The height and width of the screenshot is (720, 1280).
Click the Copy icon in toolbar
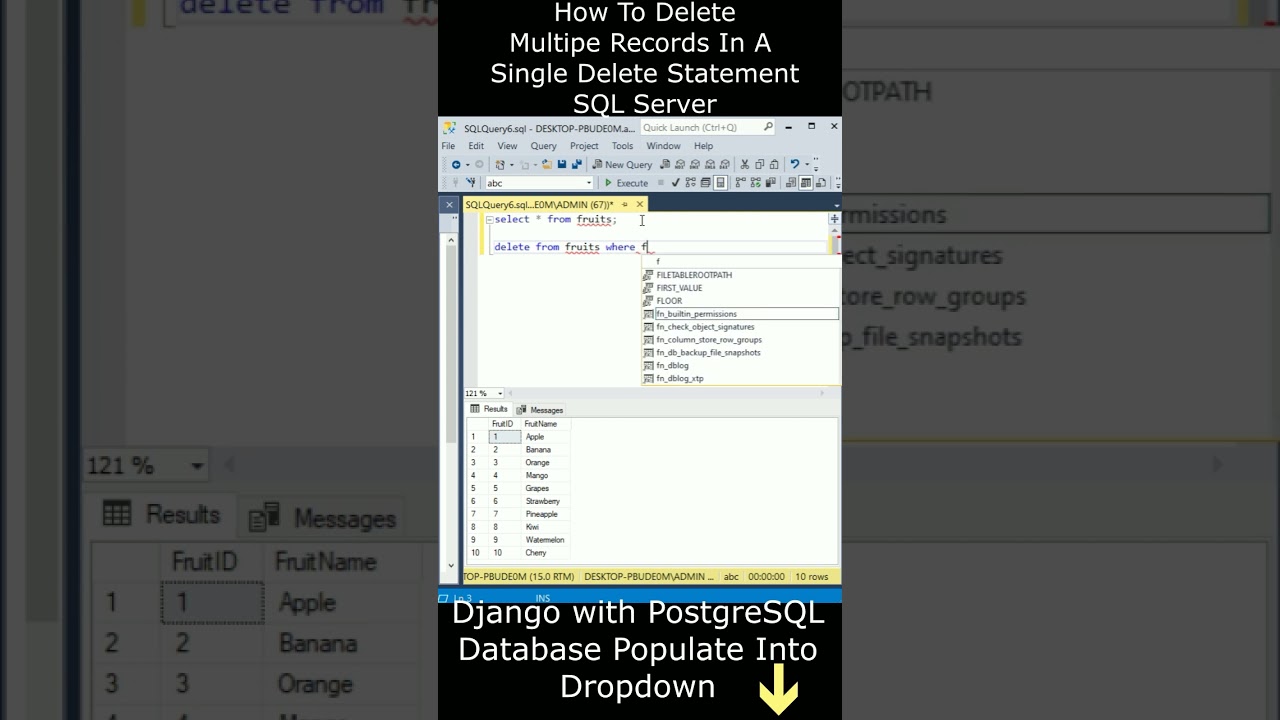pyautogui.click(x=760, y=165)
